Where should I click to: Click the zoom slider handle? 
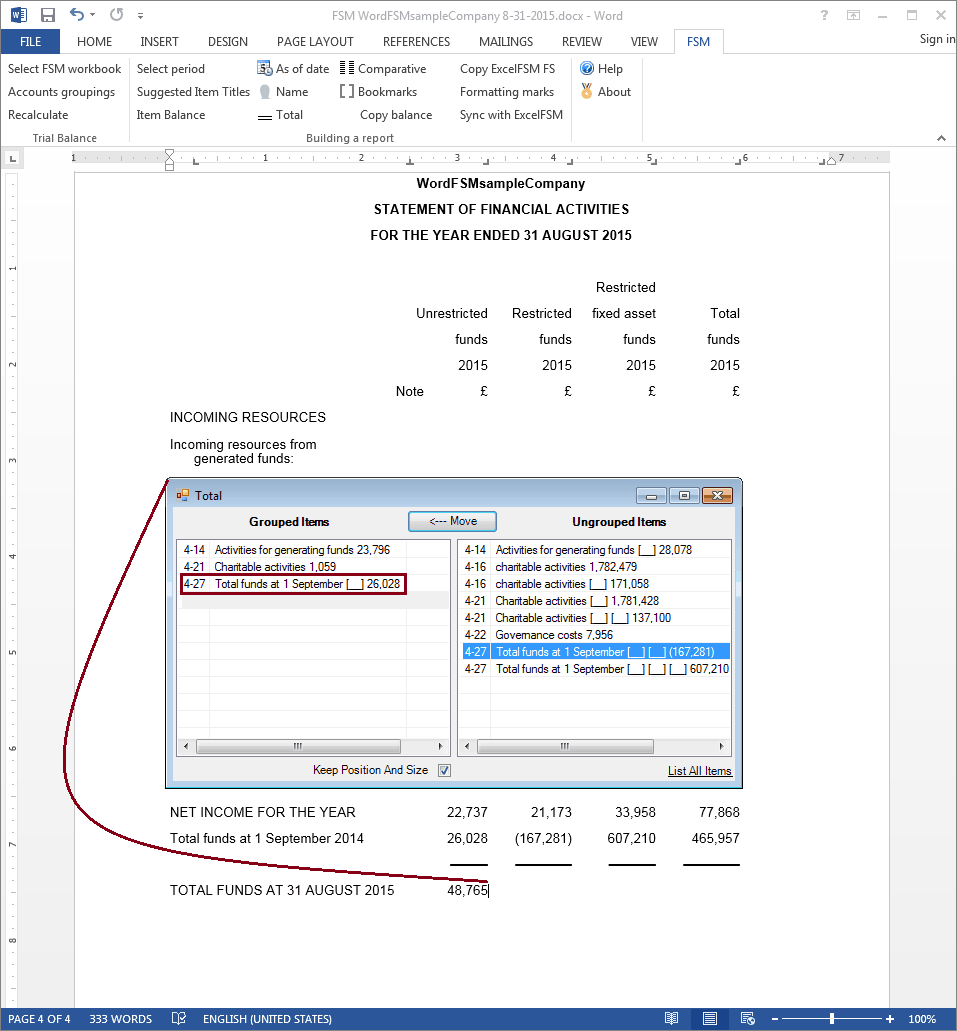(x=832, y=1019)
